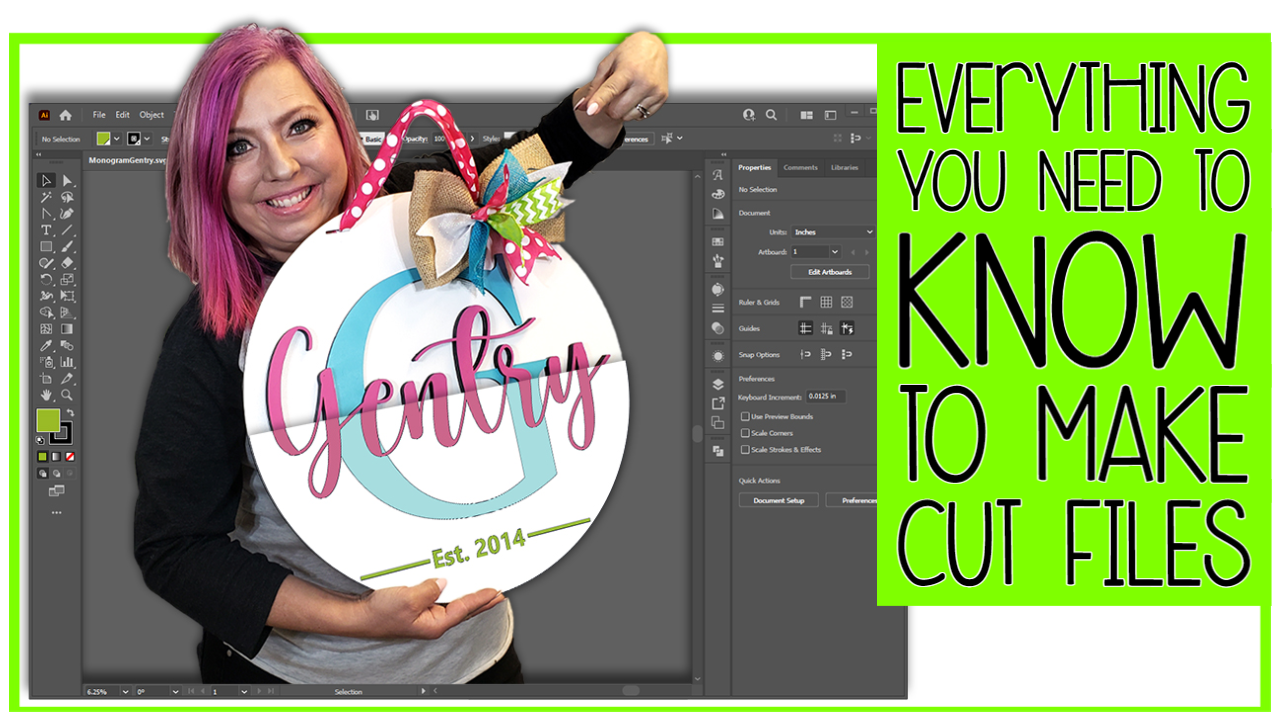Open the Layers panel icon on the sidebar
This screenshot has width=1280, height=720.
(x=717, y=383)
